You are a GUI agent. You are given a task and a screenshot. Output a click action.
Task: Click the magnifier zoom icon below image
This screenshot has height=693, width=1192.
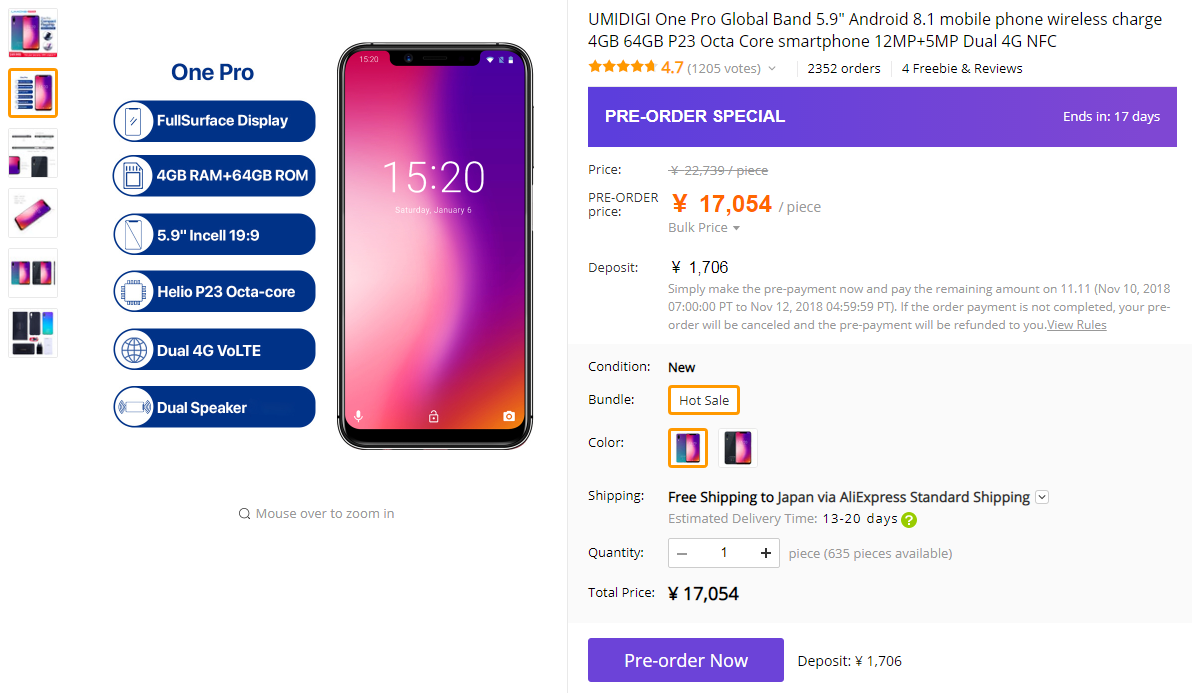click(x=244, y=514)
